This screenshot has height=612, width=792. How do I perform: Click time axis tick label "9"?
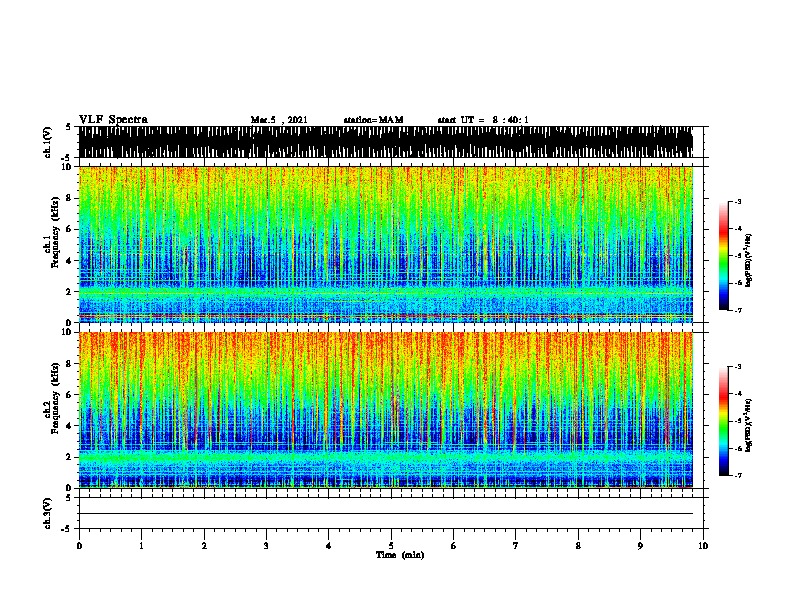coord(640,545)
